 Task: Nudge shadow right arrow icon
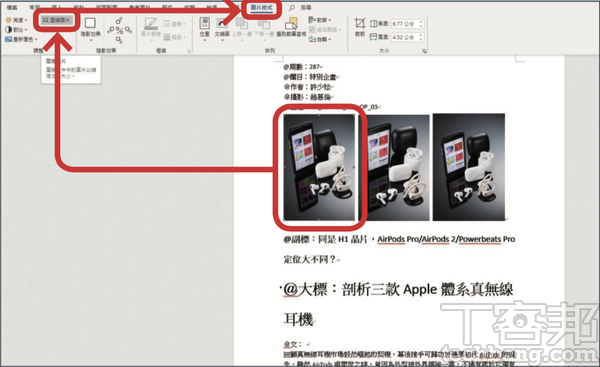click(x=128, y=30)
